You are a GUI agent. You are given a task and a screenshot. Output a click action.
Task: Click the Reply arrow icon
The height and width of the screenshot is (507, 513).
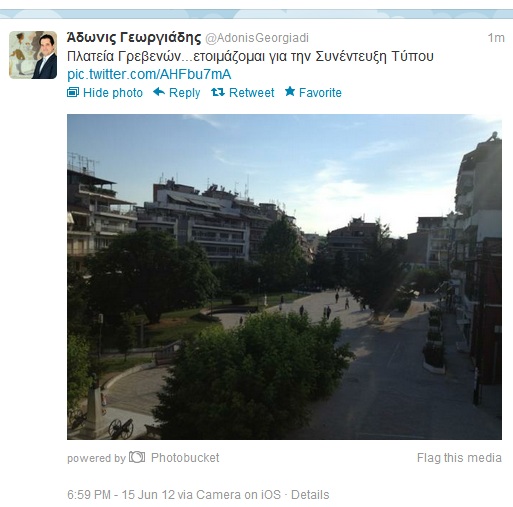[x=159, y=92]
